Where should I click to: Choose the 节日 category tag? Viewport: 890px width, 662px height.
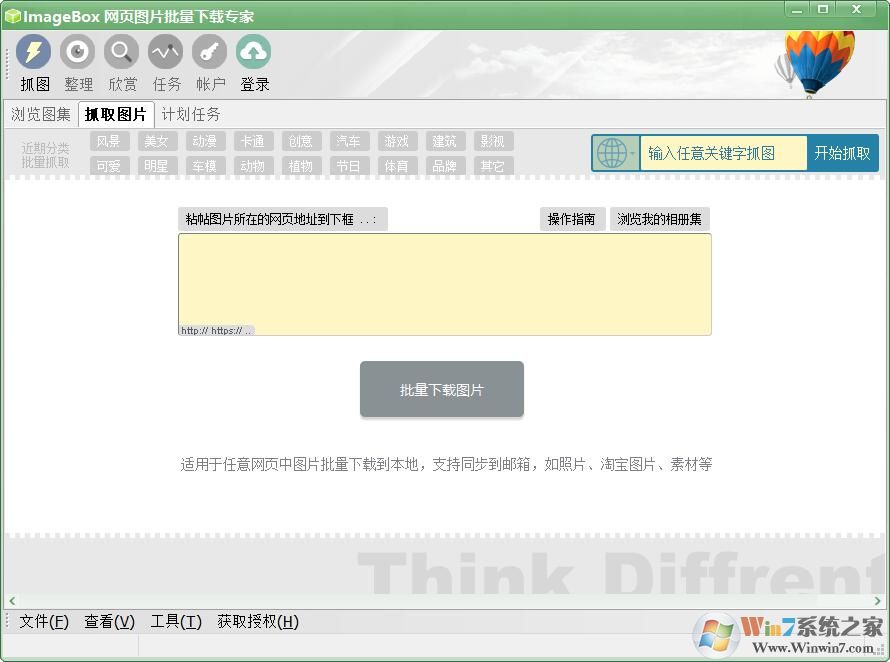[x=348, y=166]
